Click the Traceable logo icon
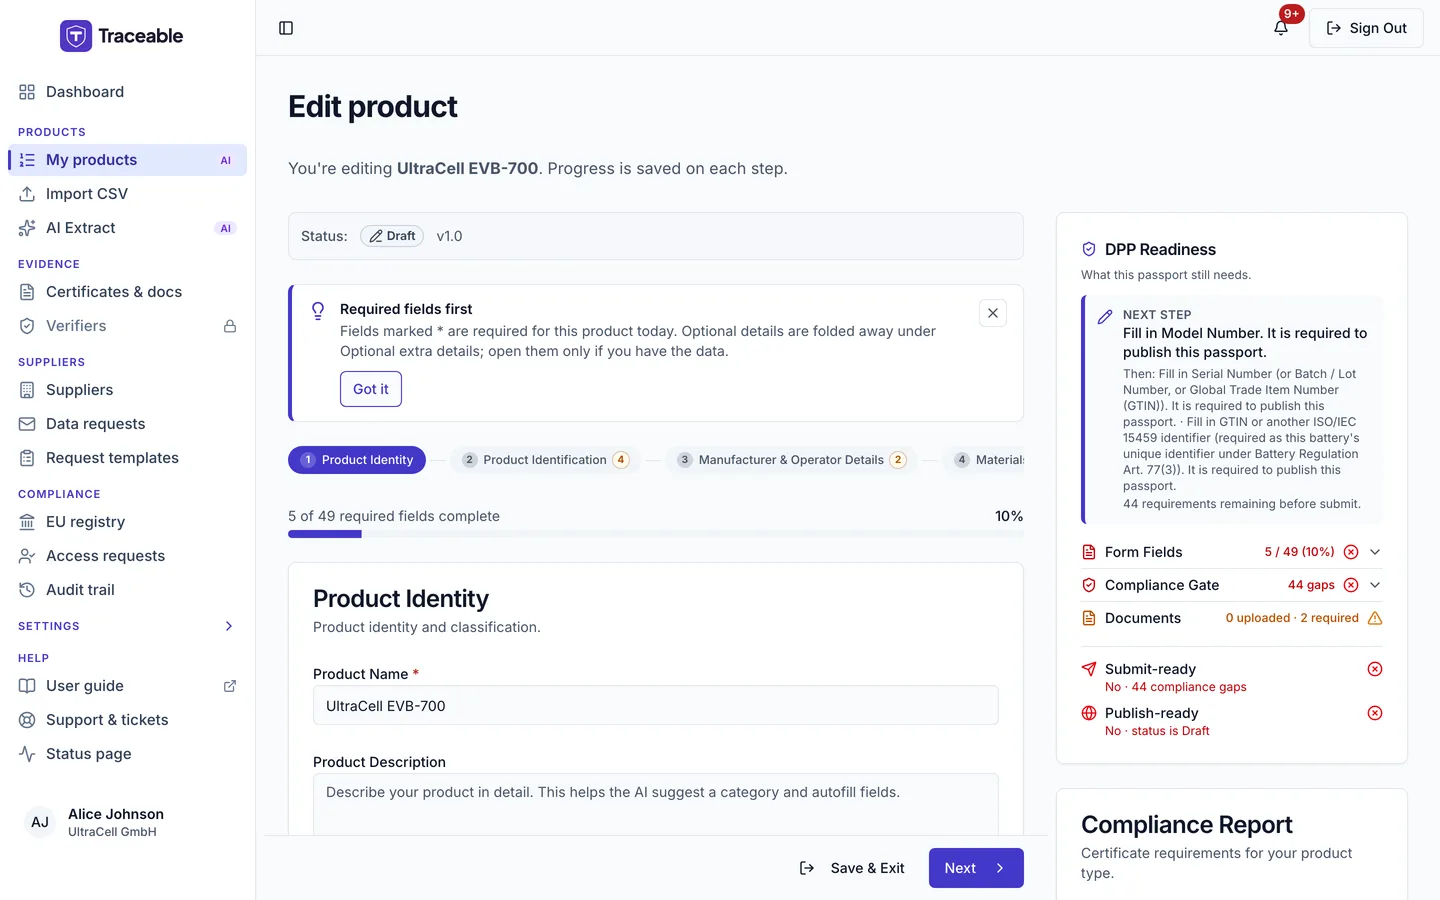The width and height of the screenshot is (1440, 900). click(76, 36)
